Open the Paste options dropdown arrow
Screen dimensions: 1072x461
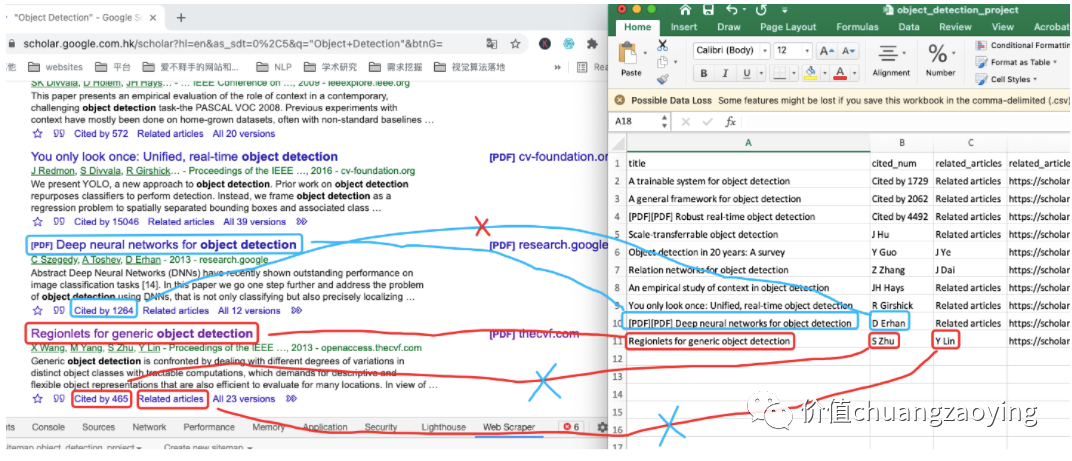pos(644,53)
